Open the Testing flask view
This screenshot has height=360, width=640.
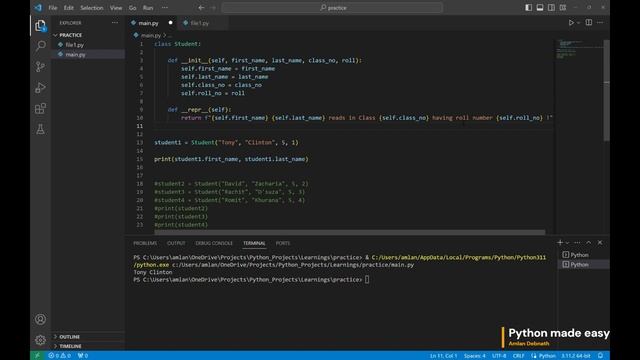coord(40,129)
